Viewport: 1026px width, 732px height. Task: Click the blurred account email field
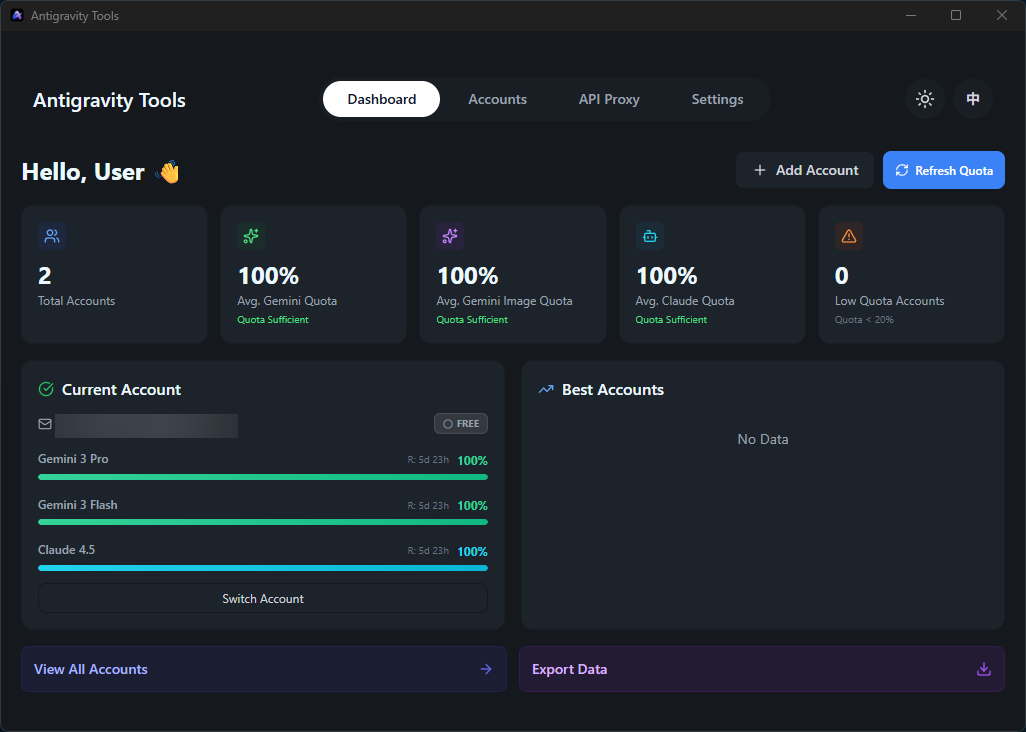pos(147,426)
